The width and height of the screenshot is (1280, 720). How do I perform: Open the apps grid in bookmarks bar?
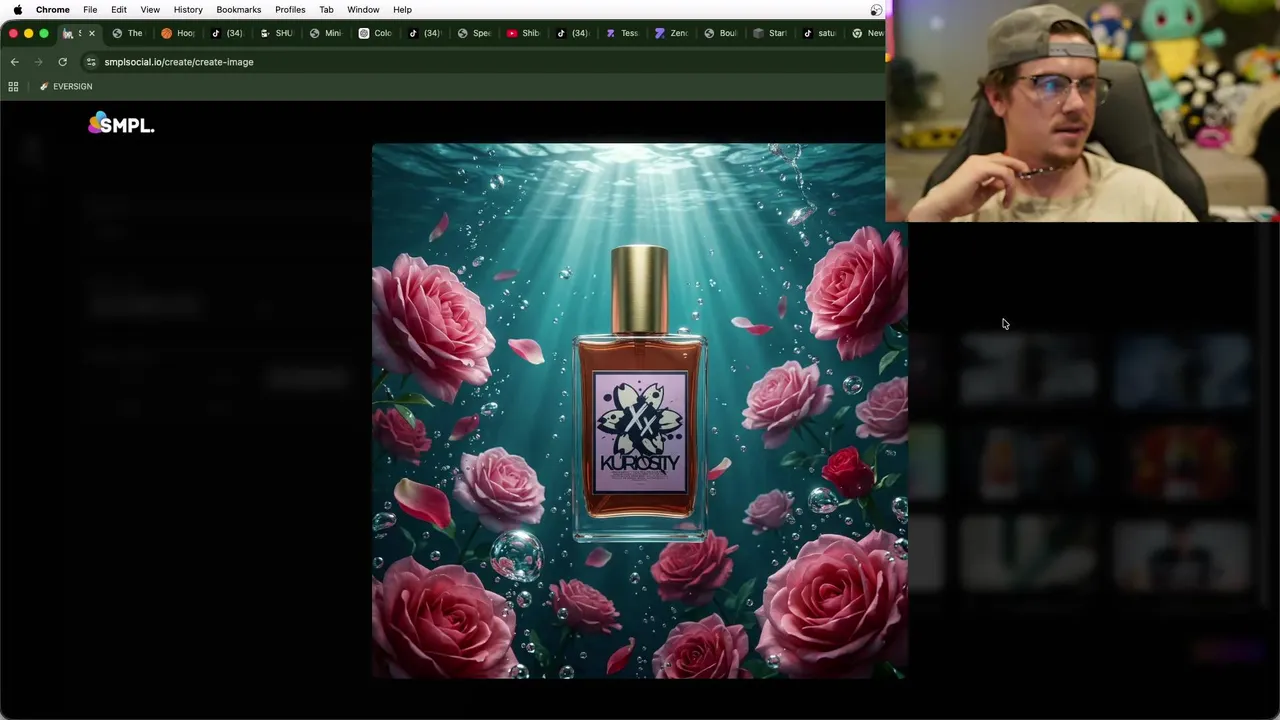point(13,87)
